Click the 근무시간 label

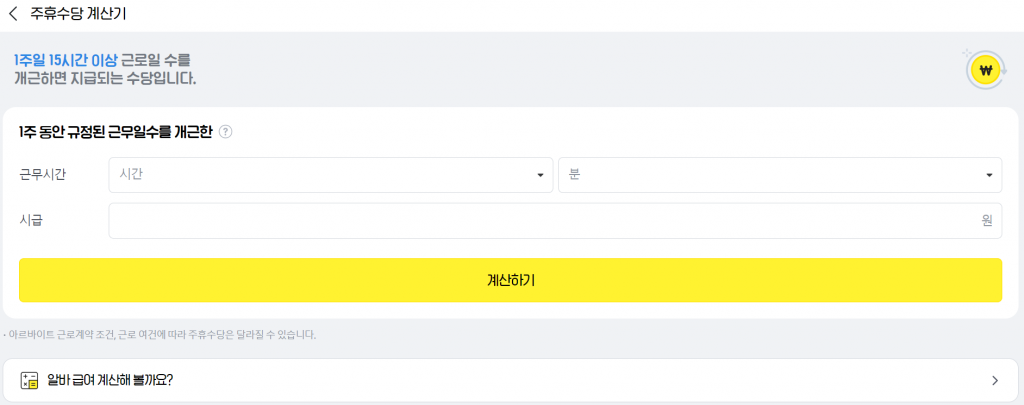[x=43, y=174]
